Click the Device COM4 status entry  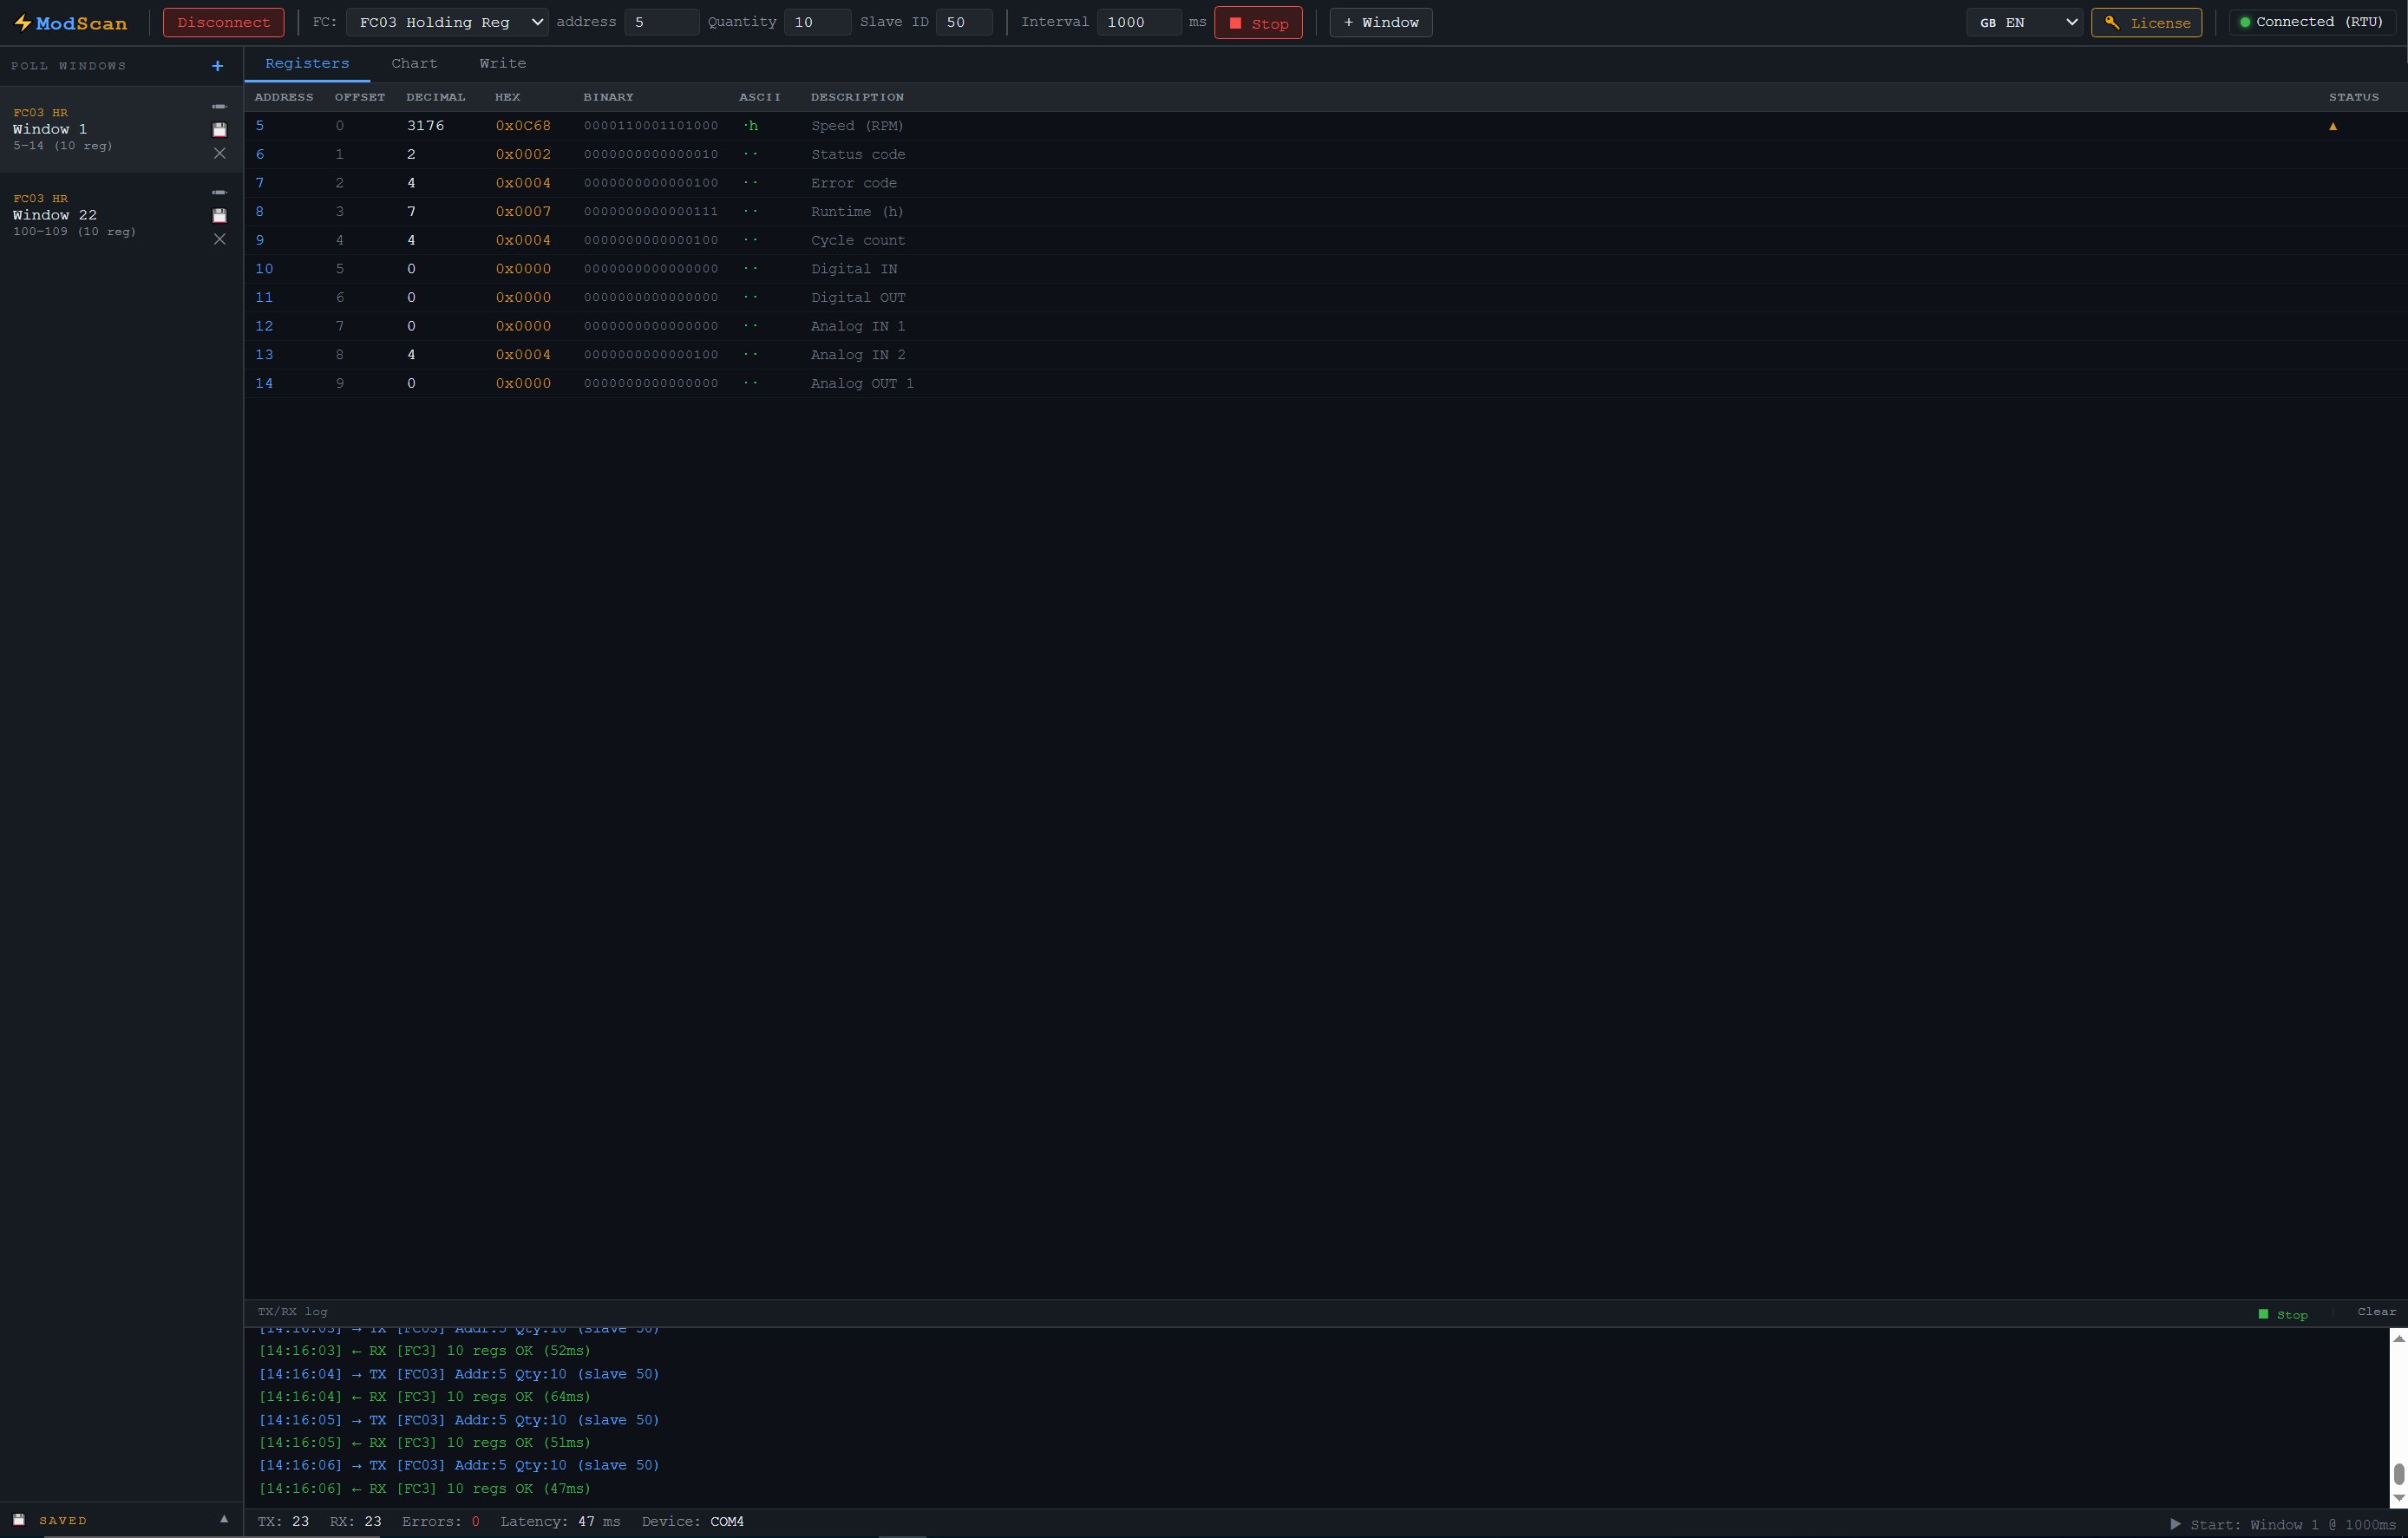click(x=693, y=1522)
